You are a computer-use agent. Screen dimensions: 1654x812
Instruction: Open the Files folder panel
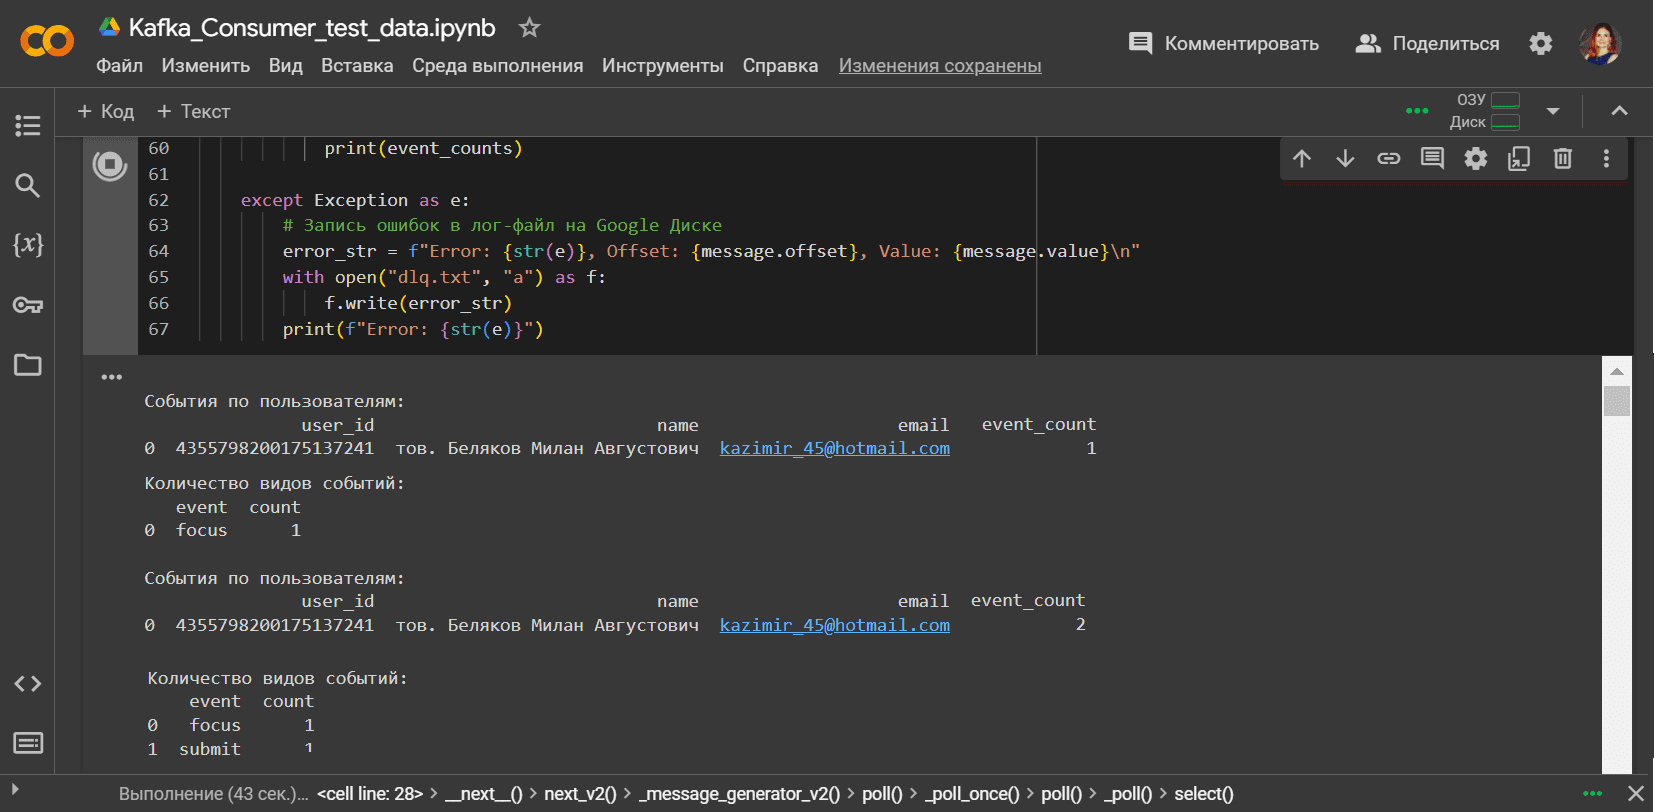[x=28, y=365]
